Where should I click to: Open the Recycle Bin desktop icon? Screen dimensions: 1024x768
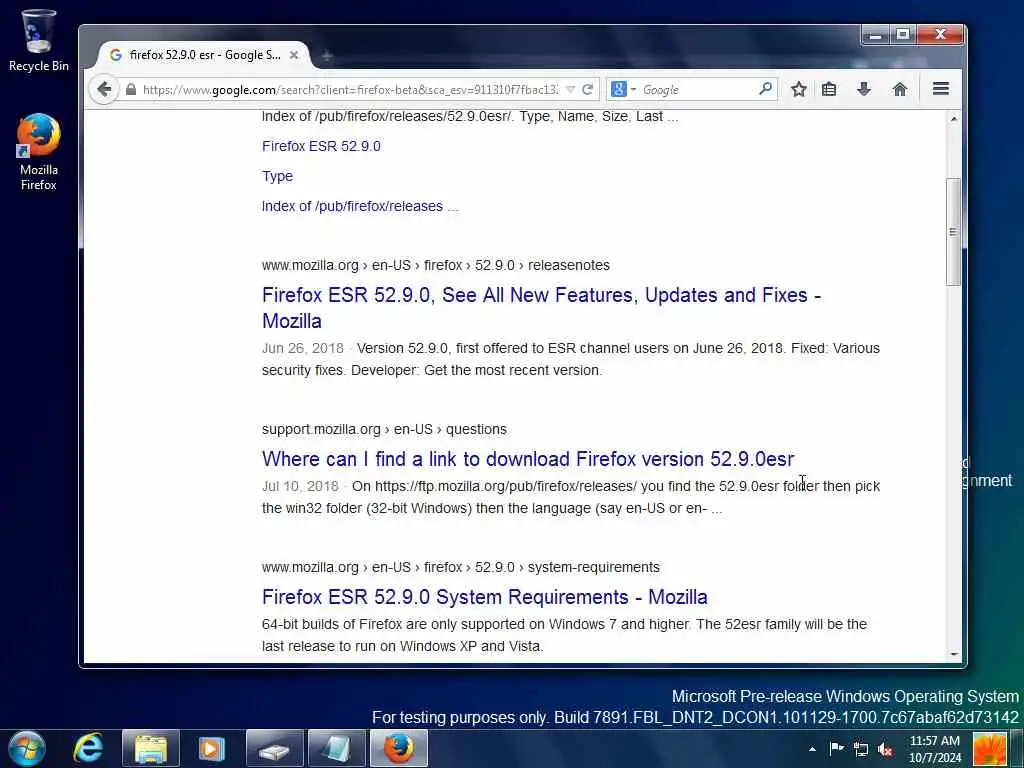click(x=39, y=40)
